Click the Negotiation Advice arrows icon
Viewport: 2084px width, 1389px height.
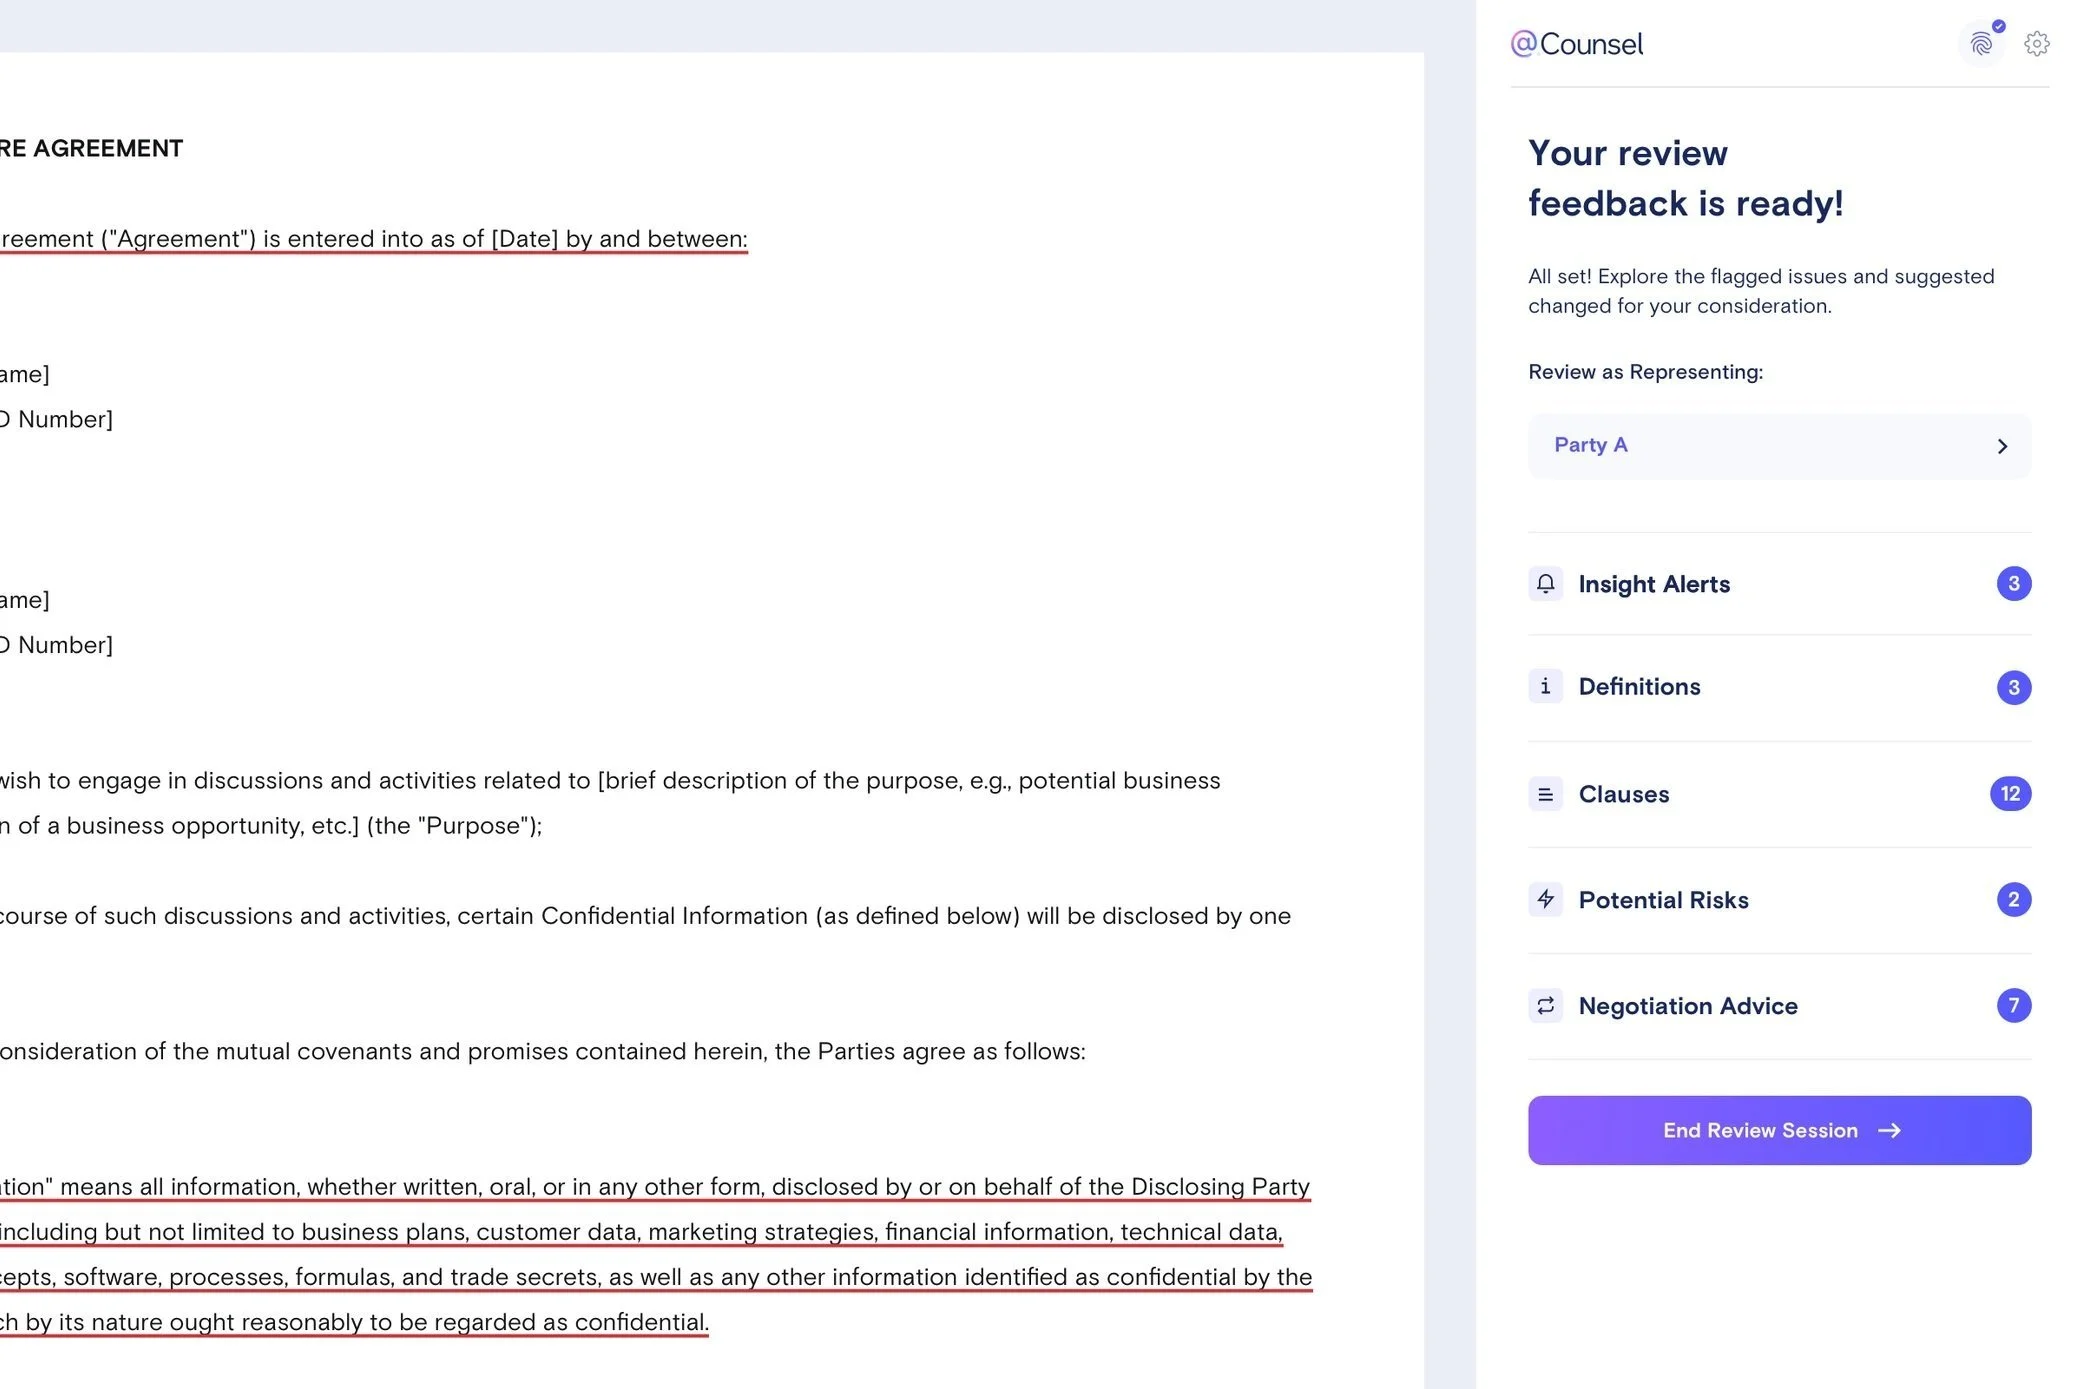(1545, 1005)
